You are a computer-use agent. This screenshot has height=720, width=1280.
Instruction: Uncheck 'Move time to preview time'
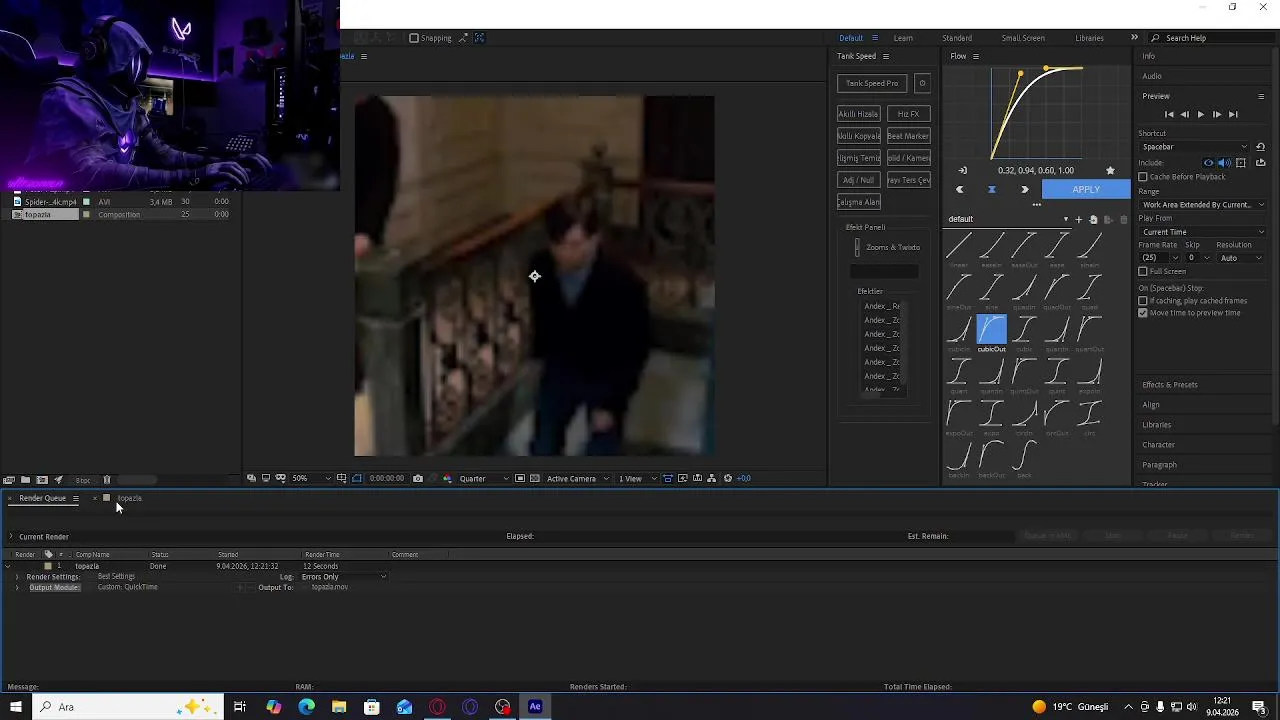coord(1143,313)
